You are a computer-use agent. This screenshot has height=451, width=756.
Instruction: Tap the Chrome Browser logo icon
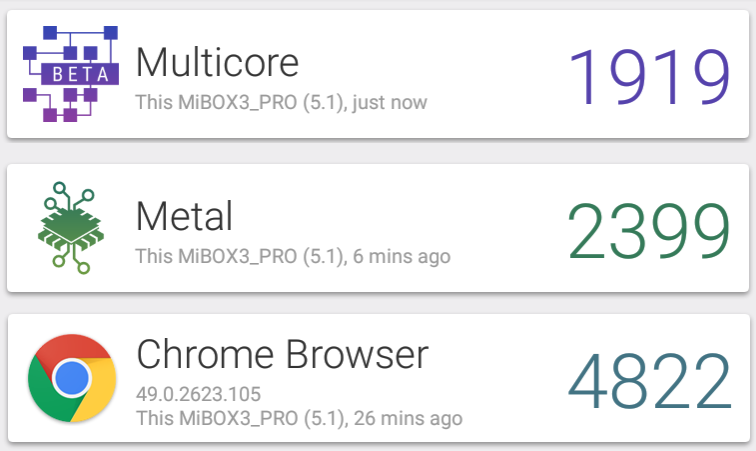click(x=72, y=378)
